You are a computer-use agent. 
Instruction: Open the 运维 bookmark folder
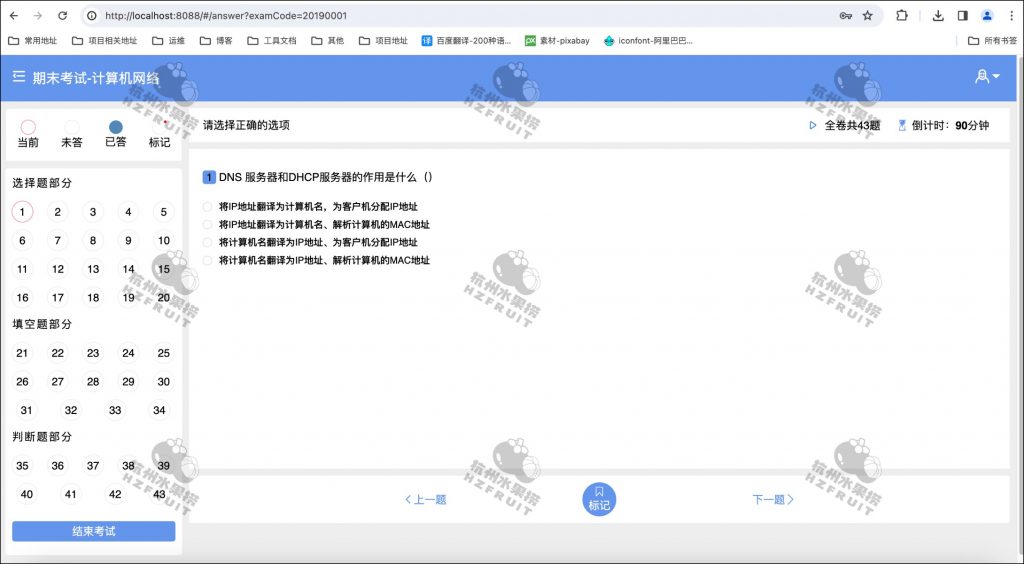pyautogui.click(x=168, y=40)
